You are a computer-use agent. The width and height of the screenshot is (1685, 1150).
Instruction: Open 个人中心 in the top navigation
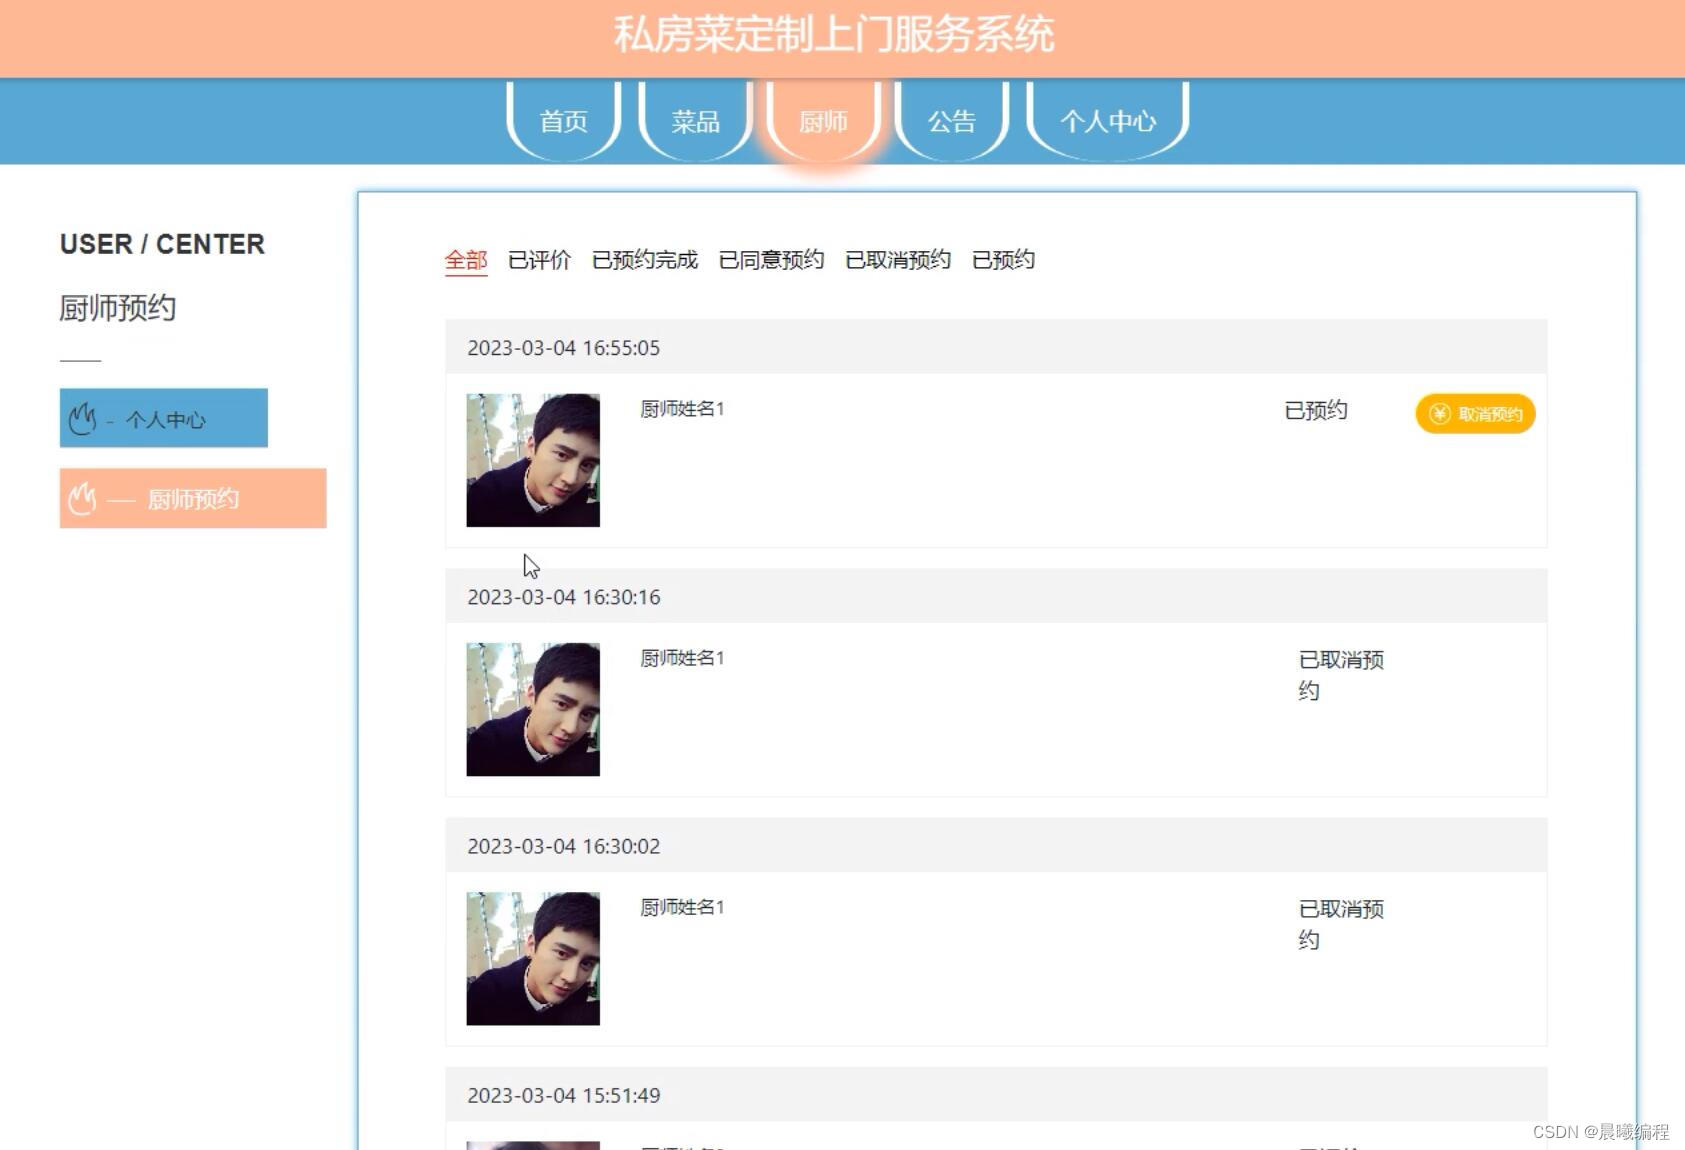[x=1108, y=121]
